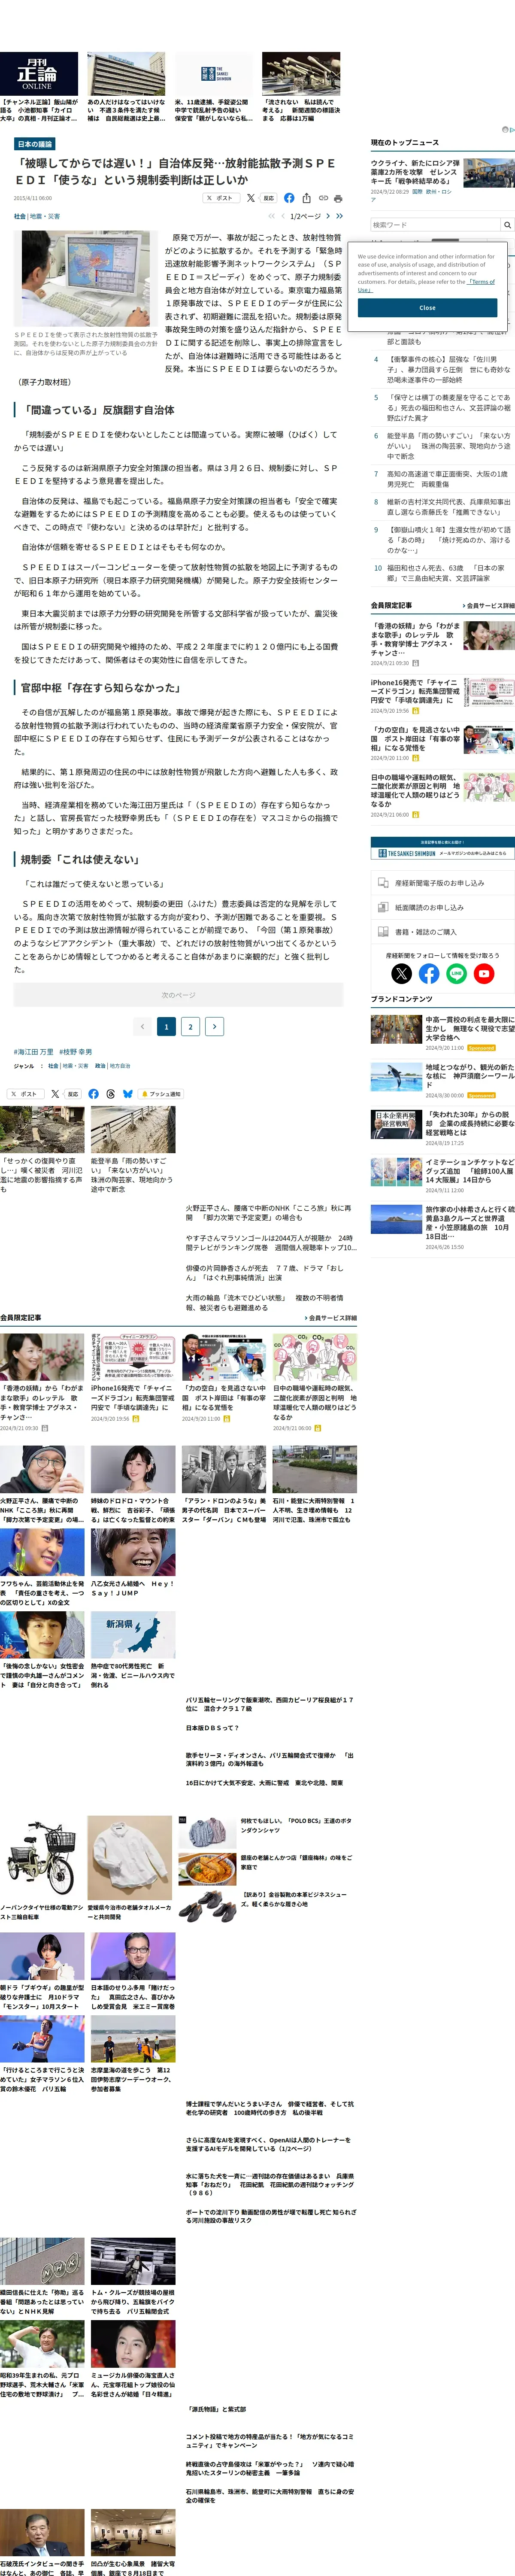Click the 社会 breadcrumb under the headline
Viewport: 515px width, 2576px height.
coord(20,216)
